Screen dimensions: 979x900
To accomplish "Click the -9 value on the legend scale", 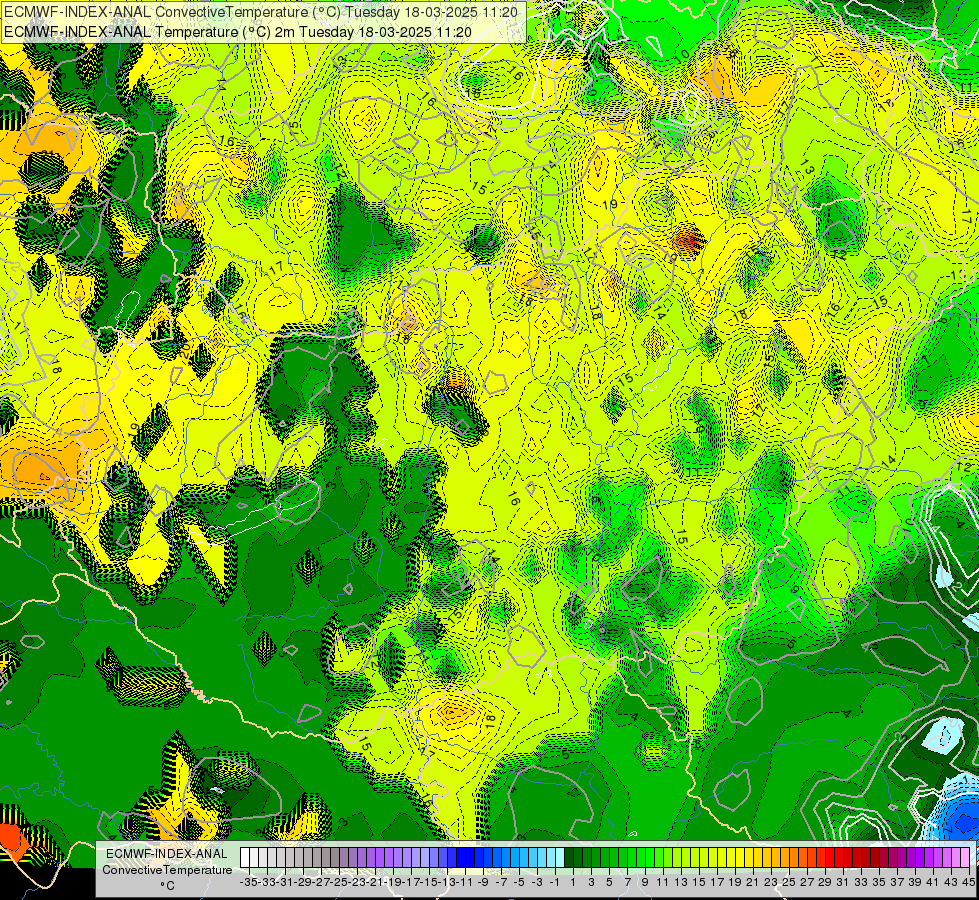I will click(483, 883).
